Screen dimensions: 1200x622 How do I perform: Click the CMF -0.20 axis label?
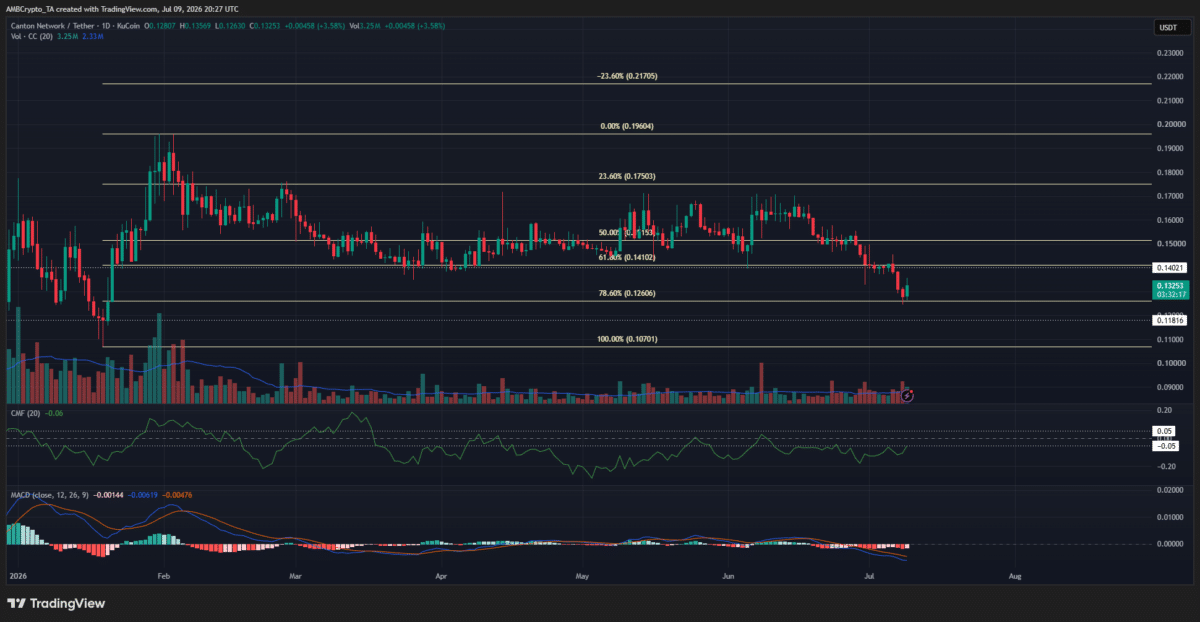(1167, 466)
